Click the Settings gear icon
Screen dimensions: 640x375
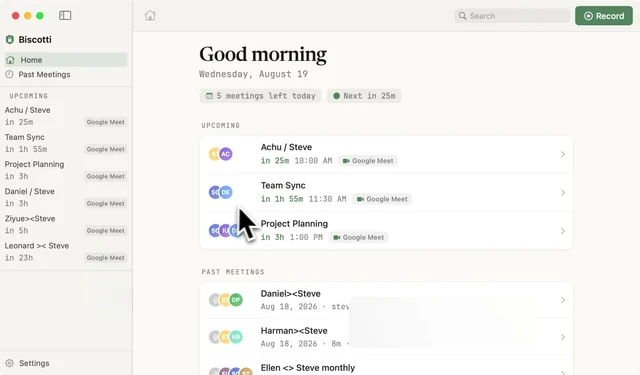pyautogui.click(x=9, y=363)
